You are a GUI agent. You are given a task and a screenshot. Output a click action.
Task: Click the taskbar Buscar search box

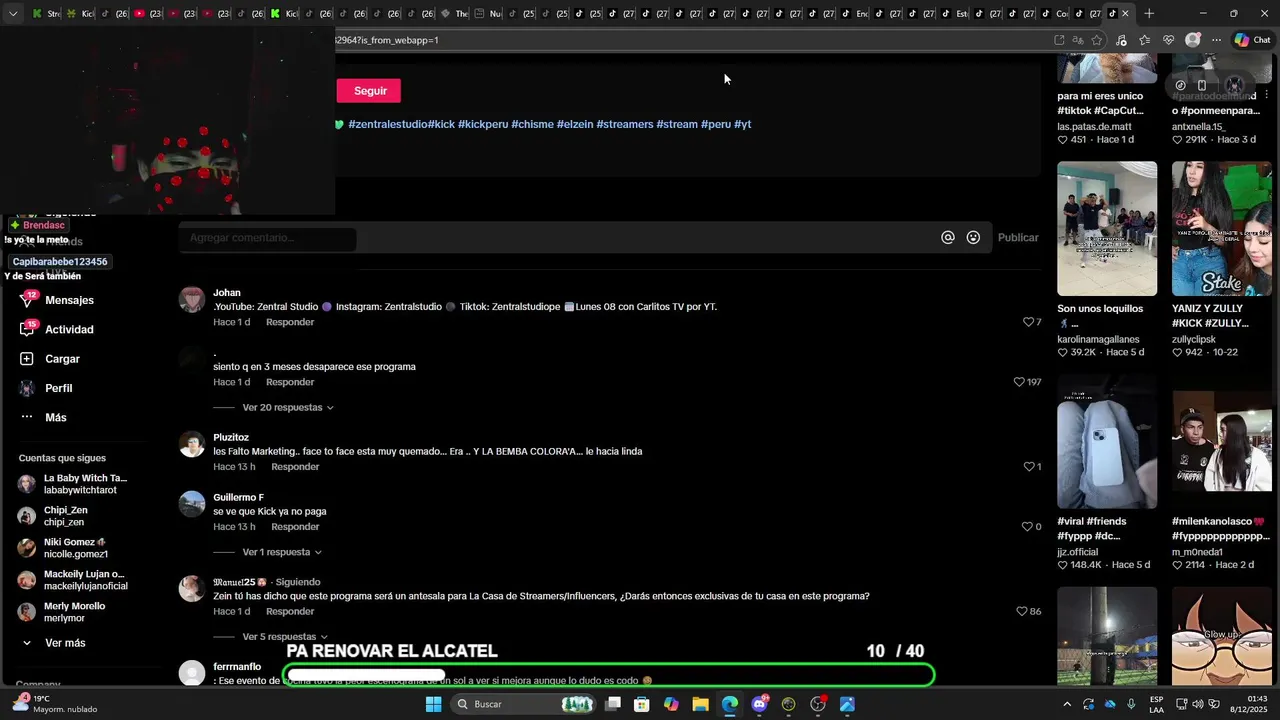click(522, 704)
